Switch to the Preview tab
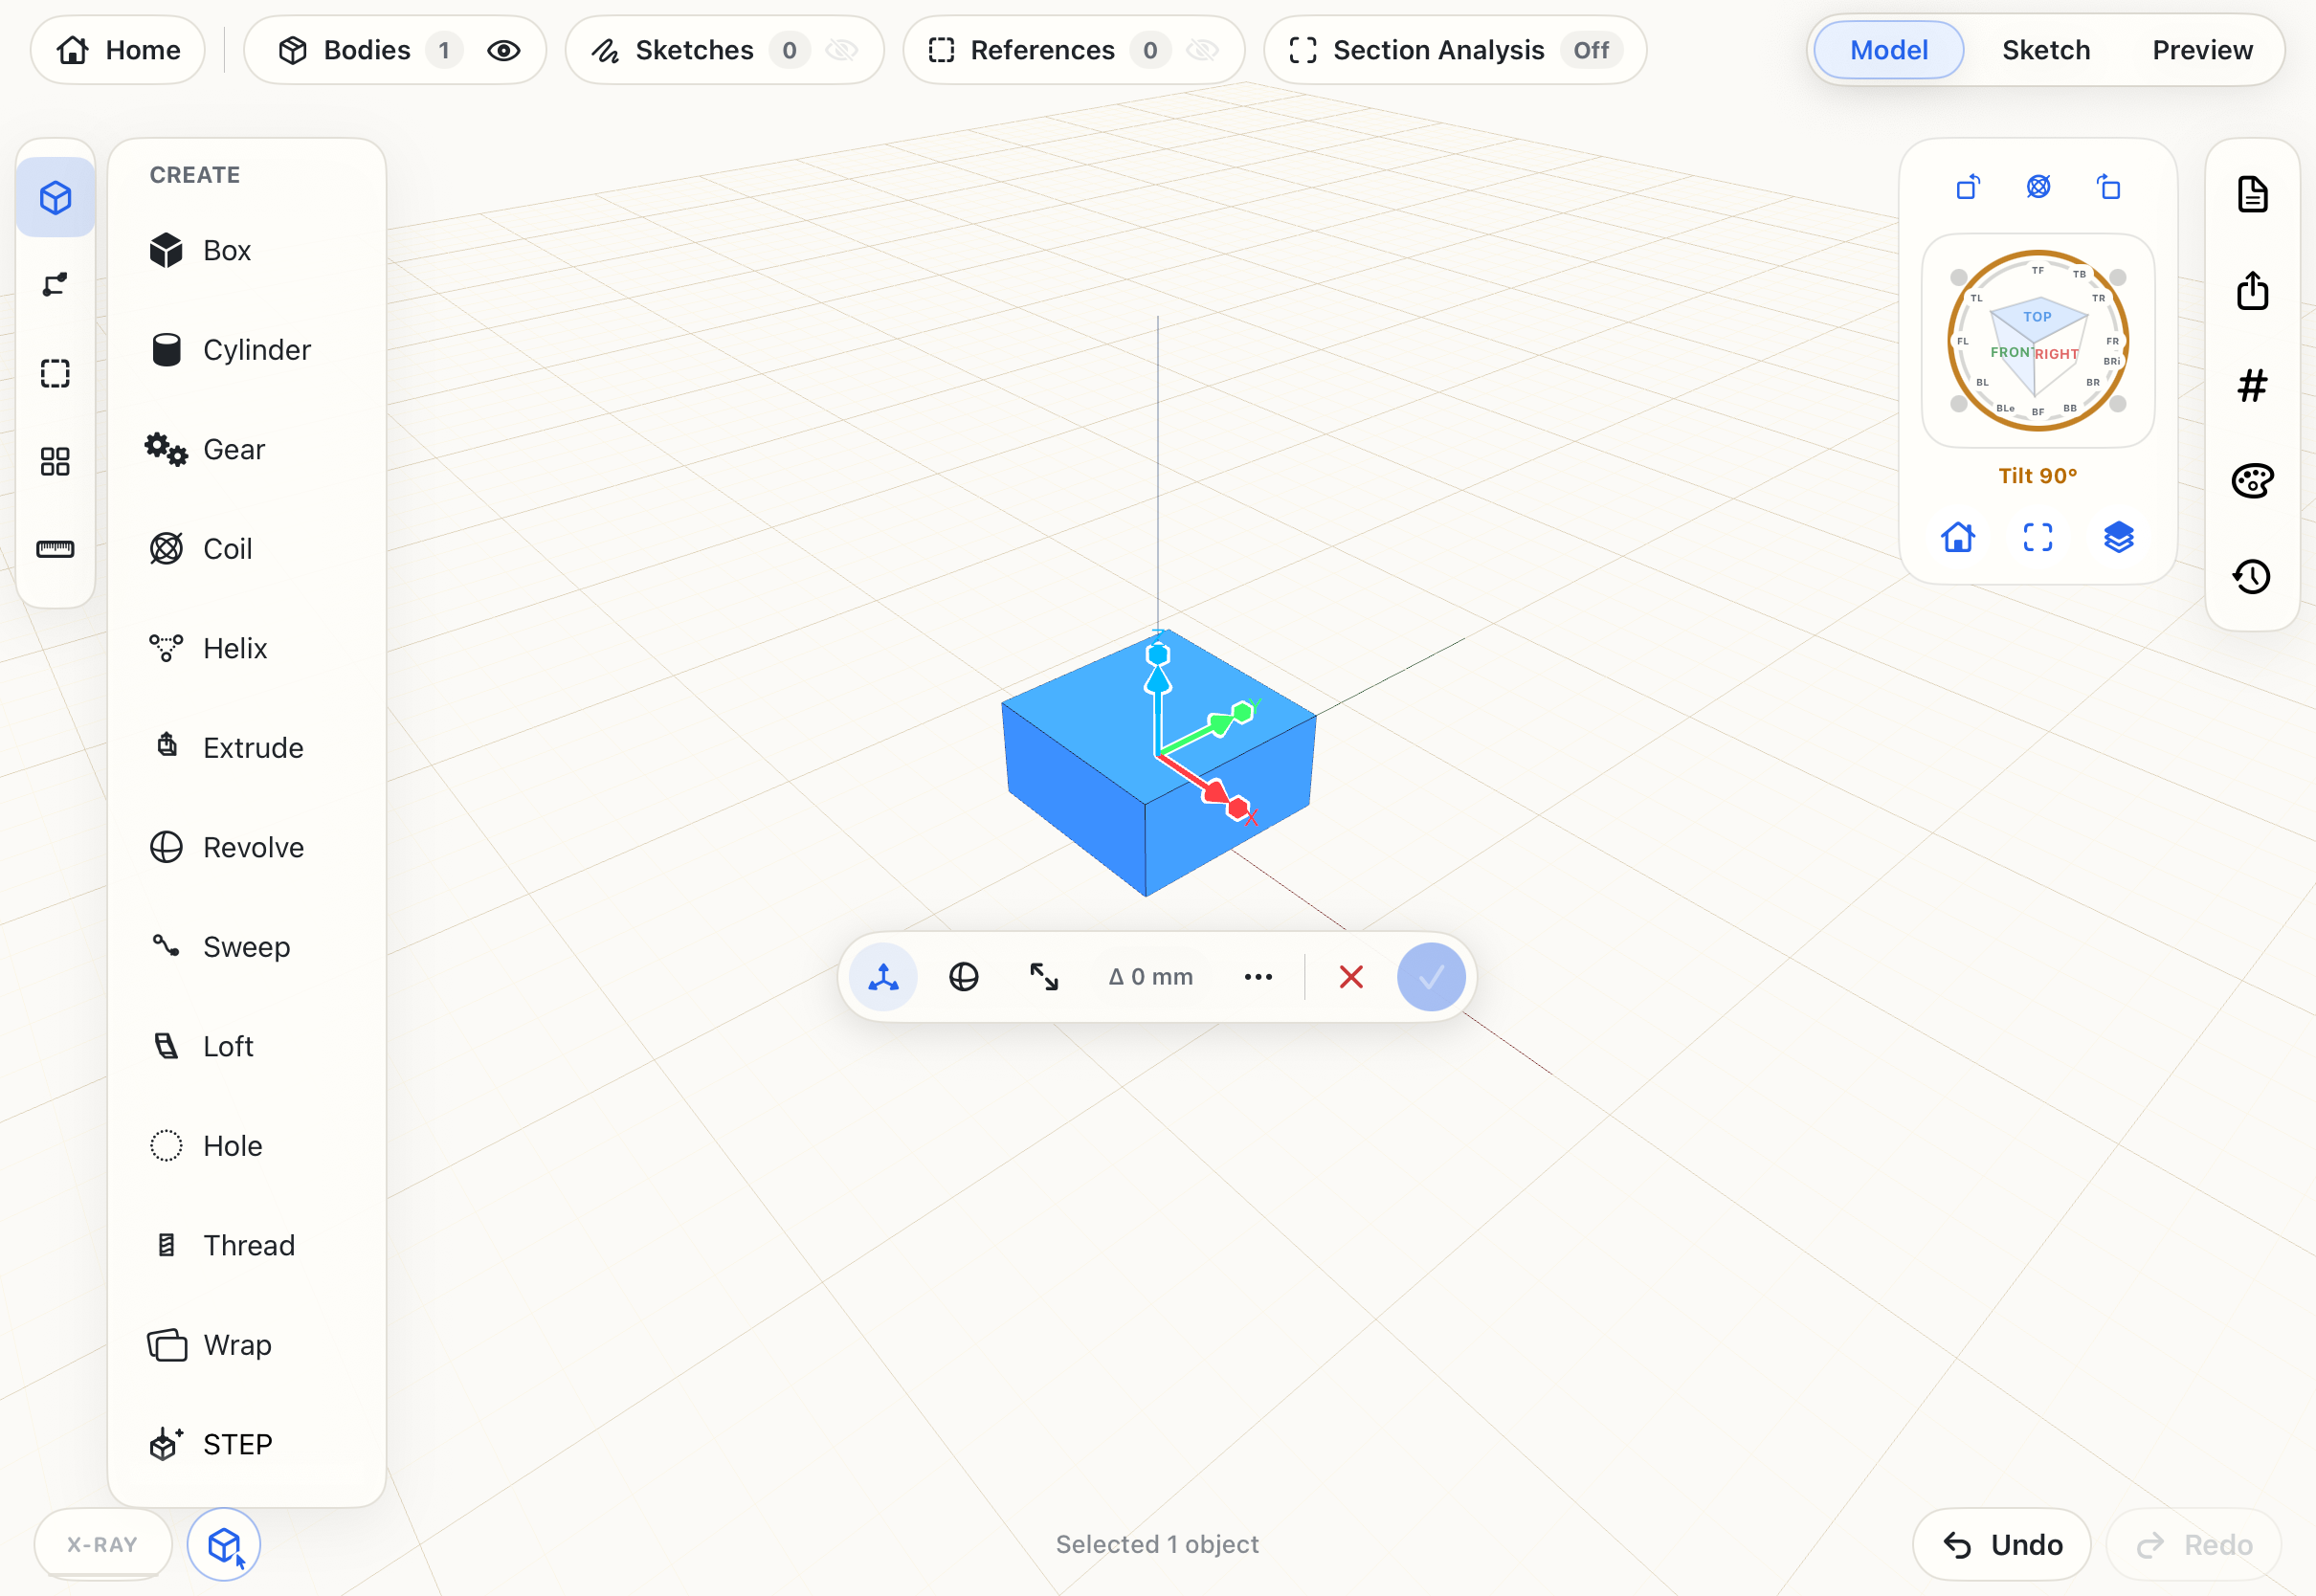2316x1596 pixels. [x=2203, y=50]
